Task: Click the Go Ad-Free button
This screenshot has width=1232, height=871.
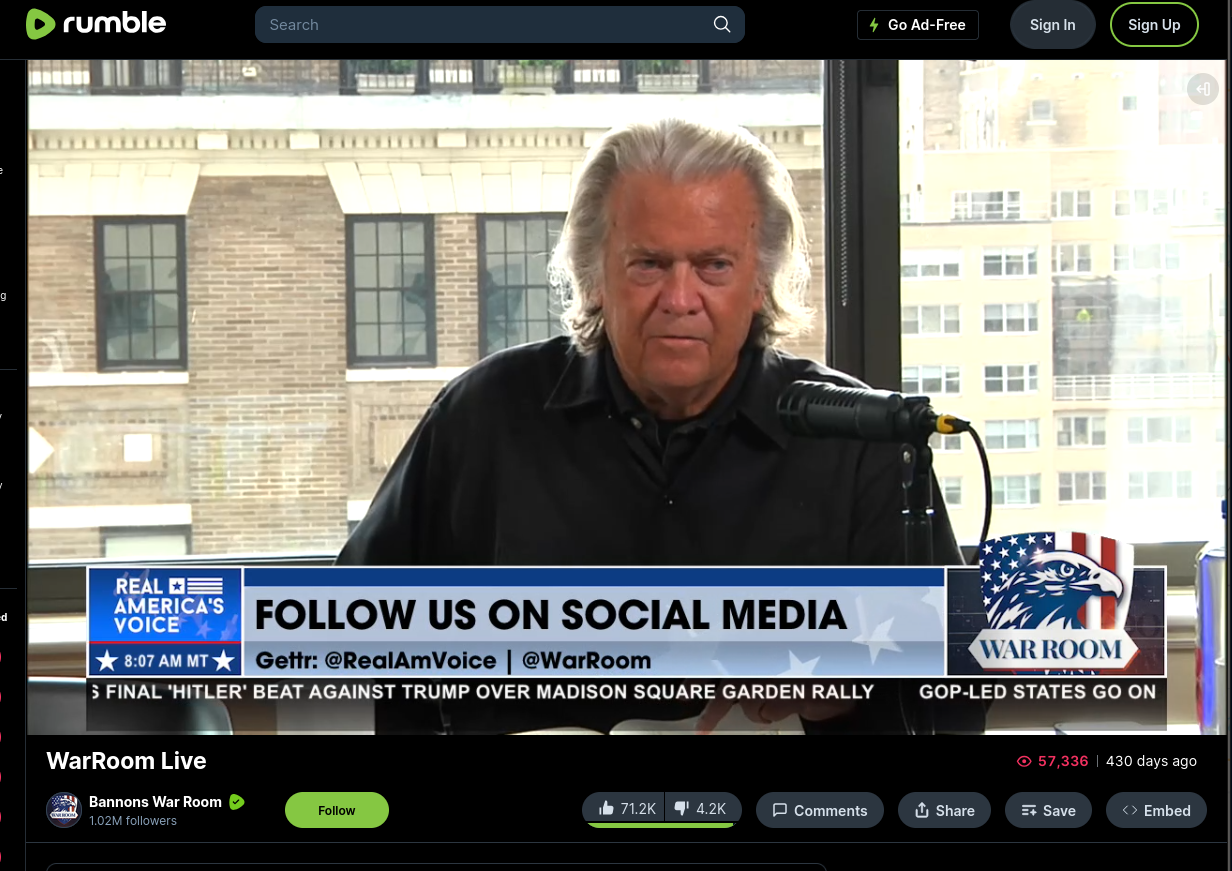Action: pyautogui.click(x=917, y=25)
